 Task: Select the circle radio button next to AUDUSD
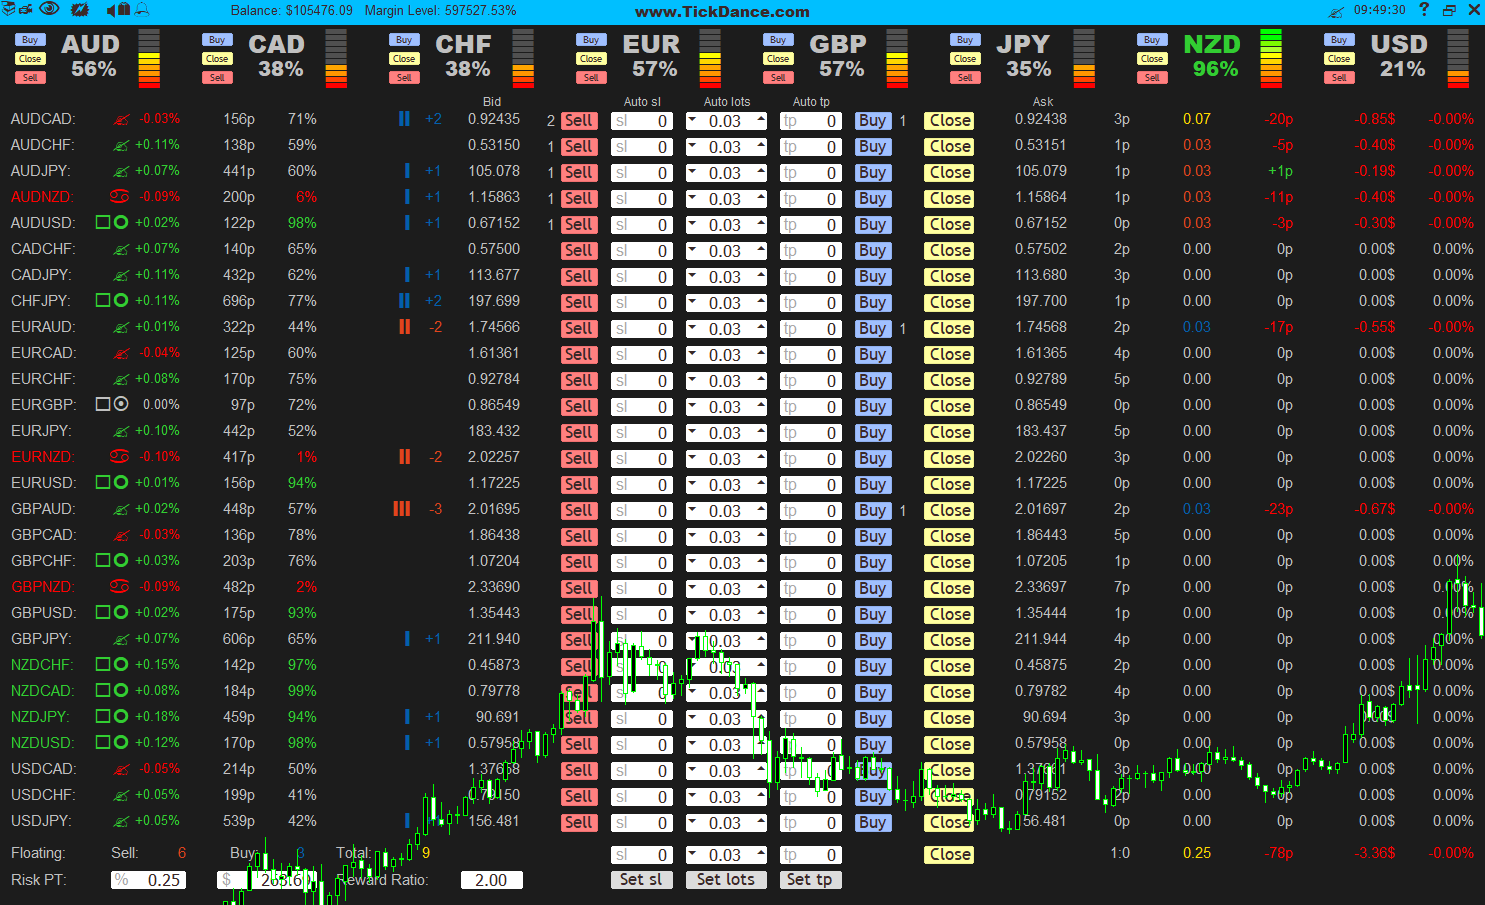pos(121,223)
